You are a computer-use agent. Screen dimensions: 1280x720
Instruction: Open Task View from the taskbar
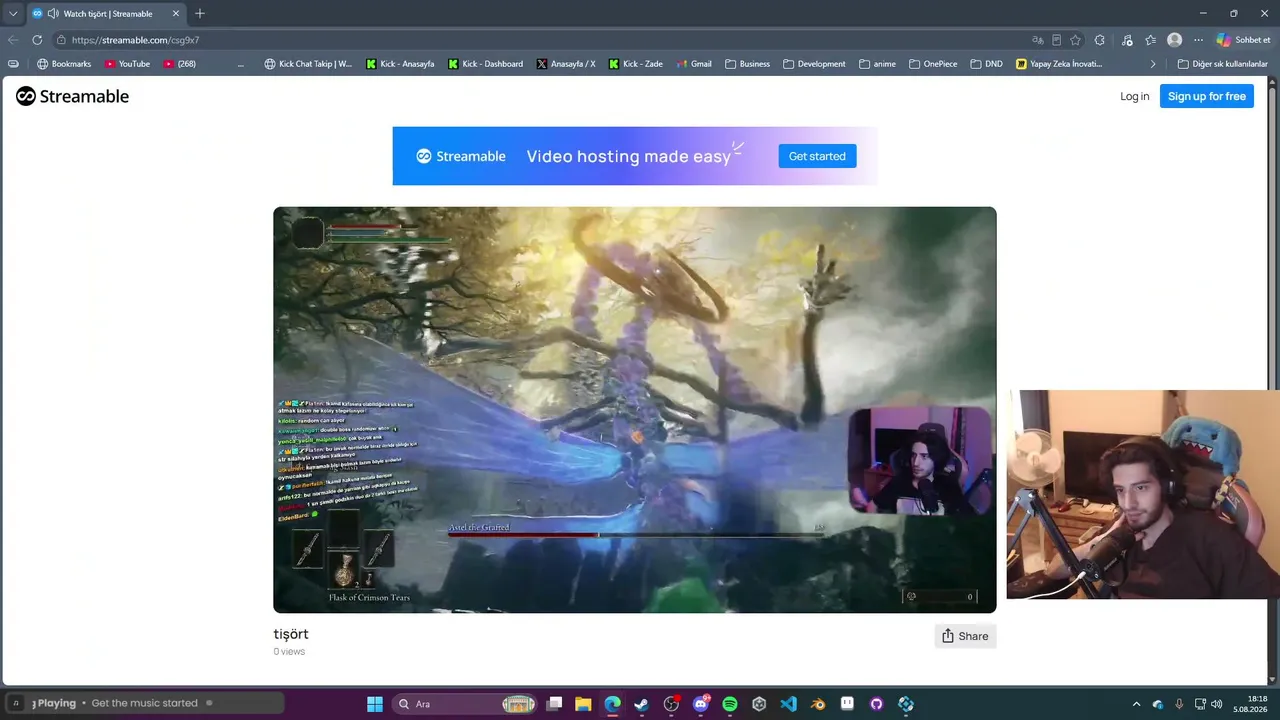pyautogui.click(x=554, y=704)
